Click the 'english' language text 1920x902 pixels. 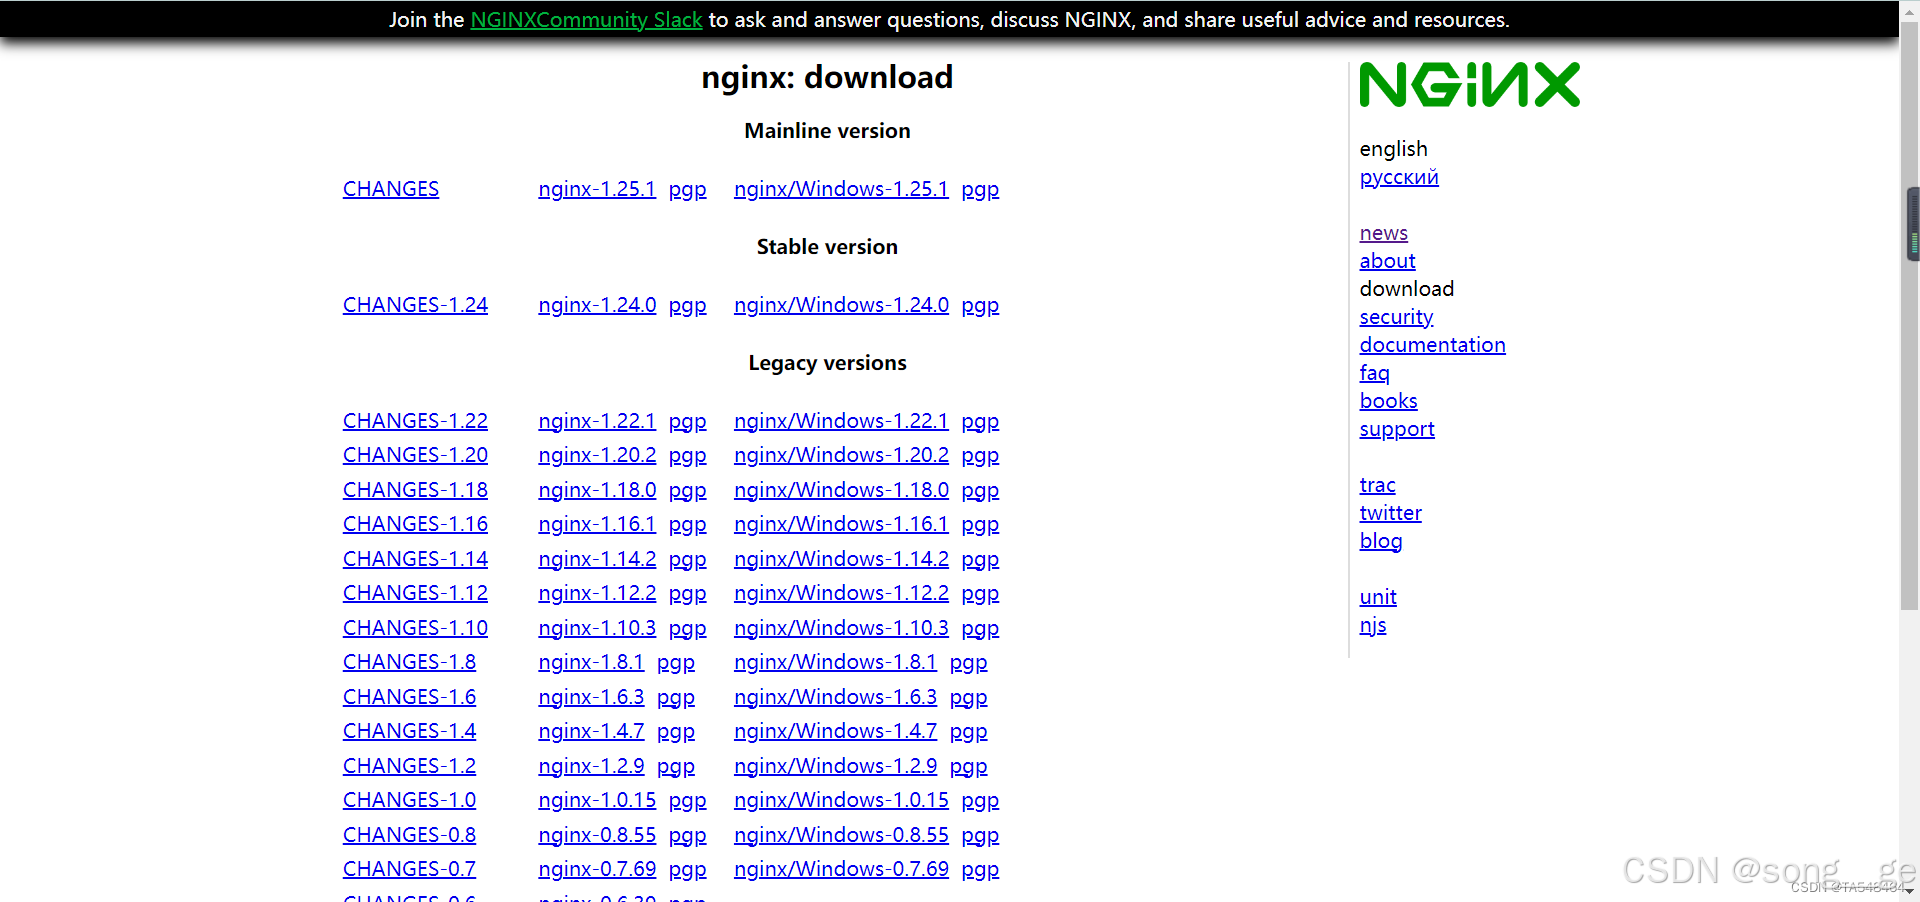click(x=1393, y=149)
